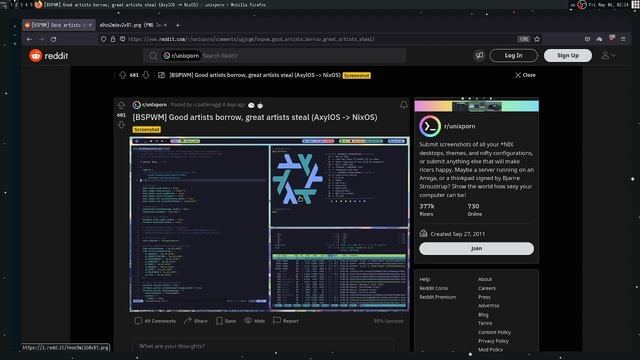Open the About link
The image size is (640, 360).
tap(485, 280)
